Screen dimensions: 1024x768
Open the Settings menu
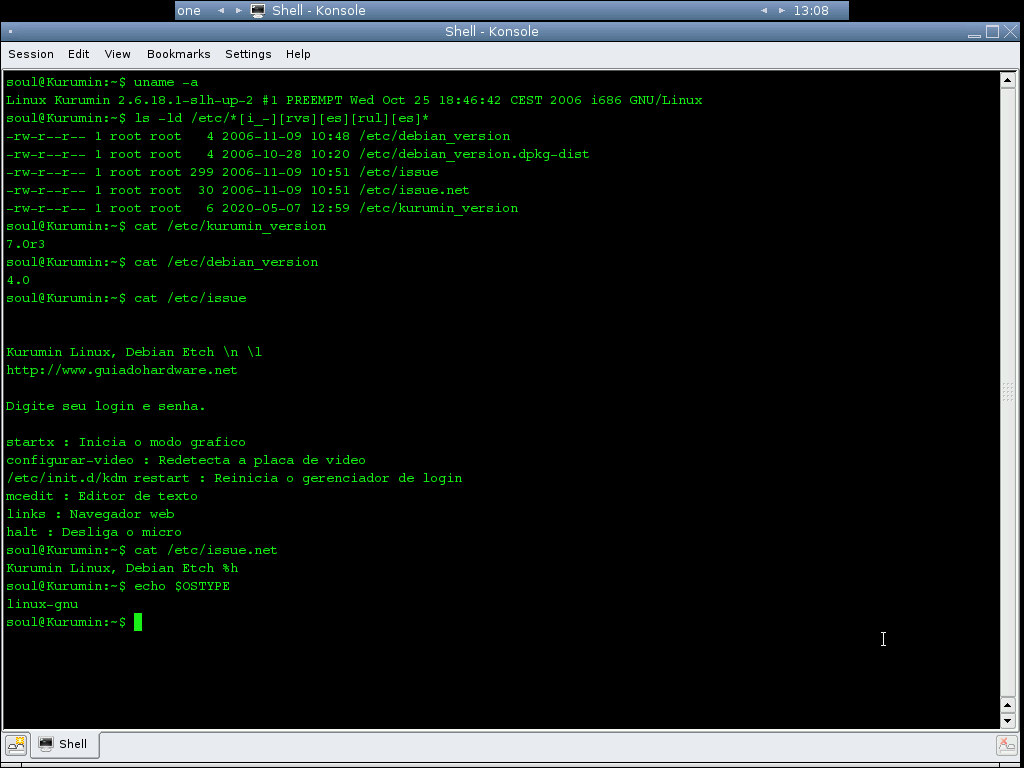(x=248, y=54)
